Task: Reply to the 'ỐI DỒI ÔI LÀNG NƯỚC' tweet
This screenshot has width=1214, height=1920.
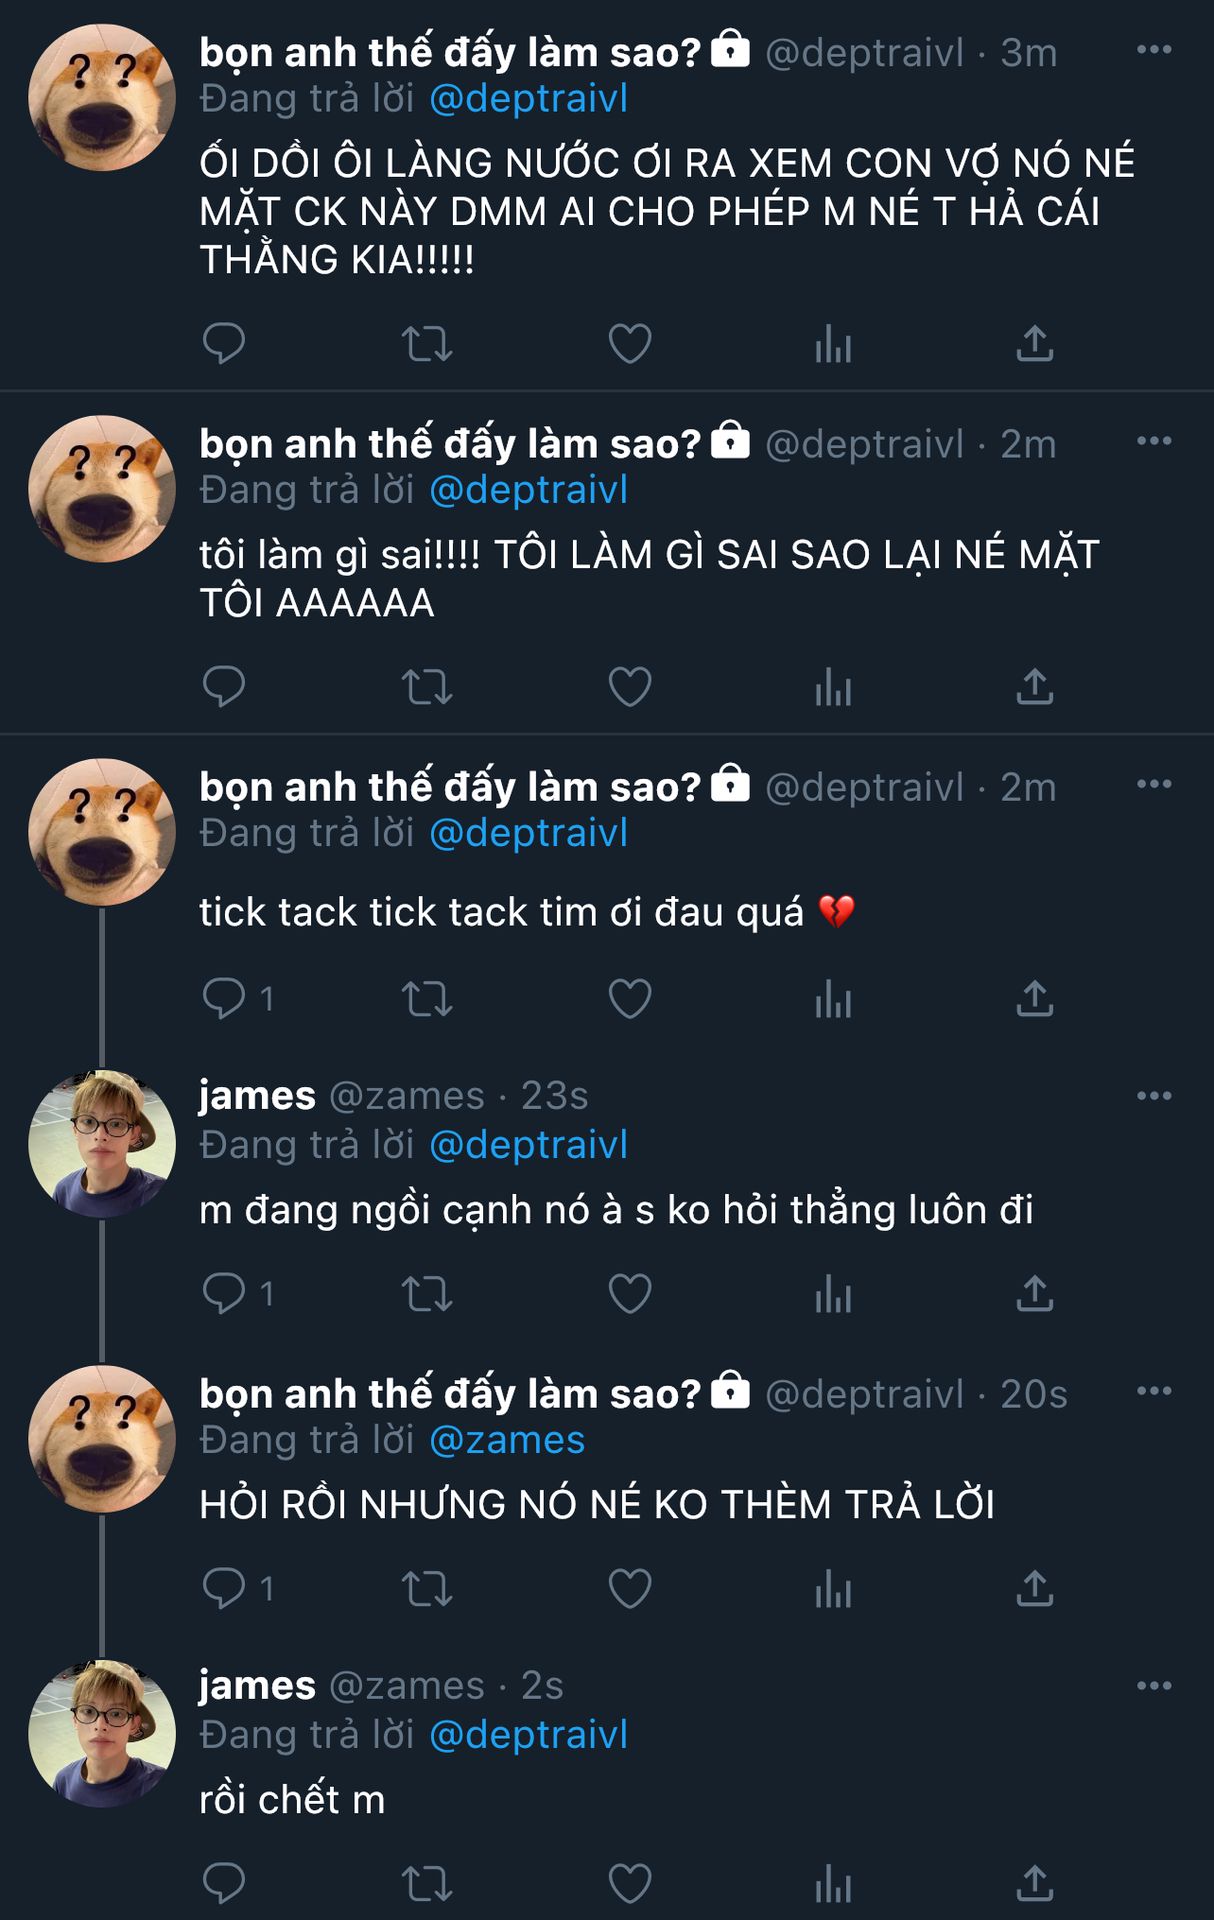Action: click(223, 343)
